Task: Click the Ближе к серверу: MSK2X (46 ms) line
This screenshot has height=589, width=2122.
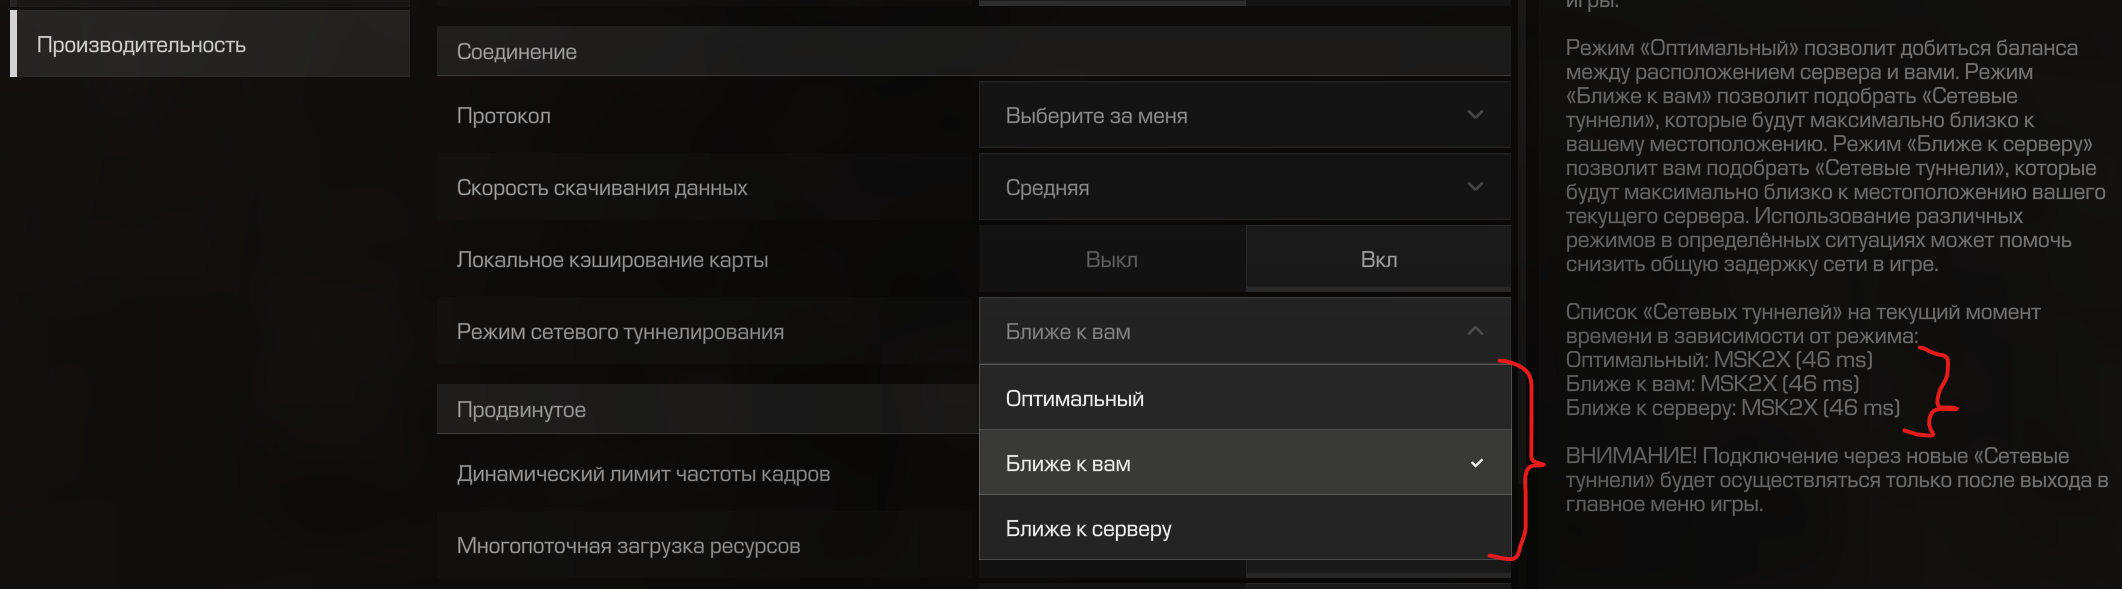Action: click(1733, 408)
